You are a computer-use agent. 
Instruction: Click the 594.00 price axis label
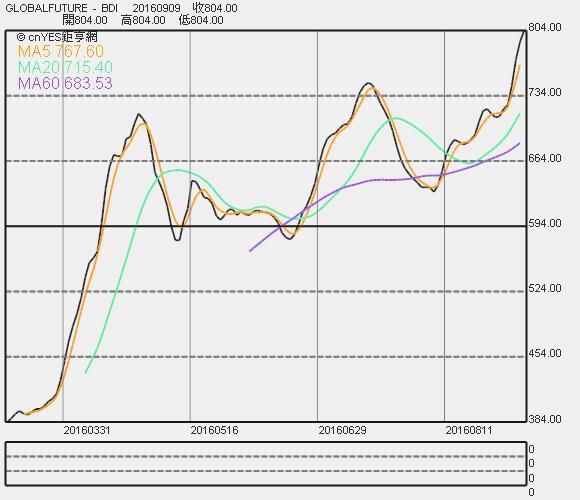545,223
